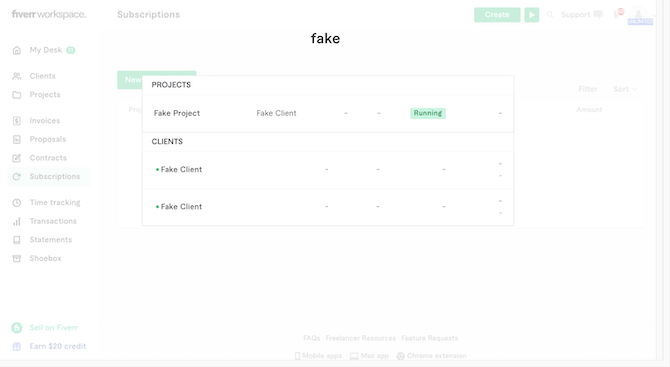Open My Desk home icon
Viewport: 670px width, 367px height.
click(17, 50)
